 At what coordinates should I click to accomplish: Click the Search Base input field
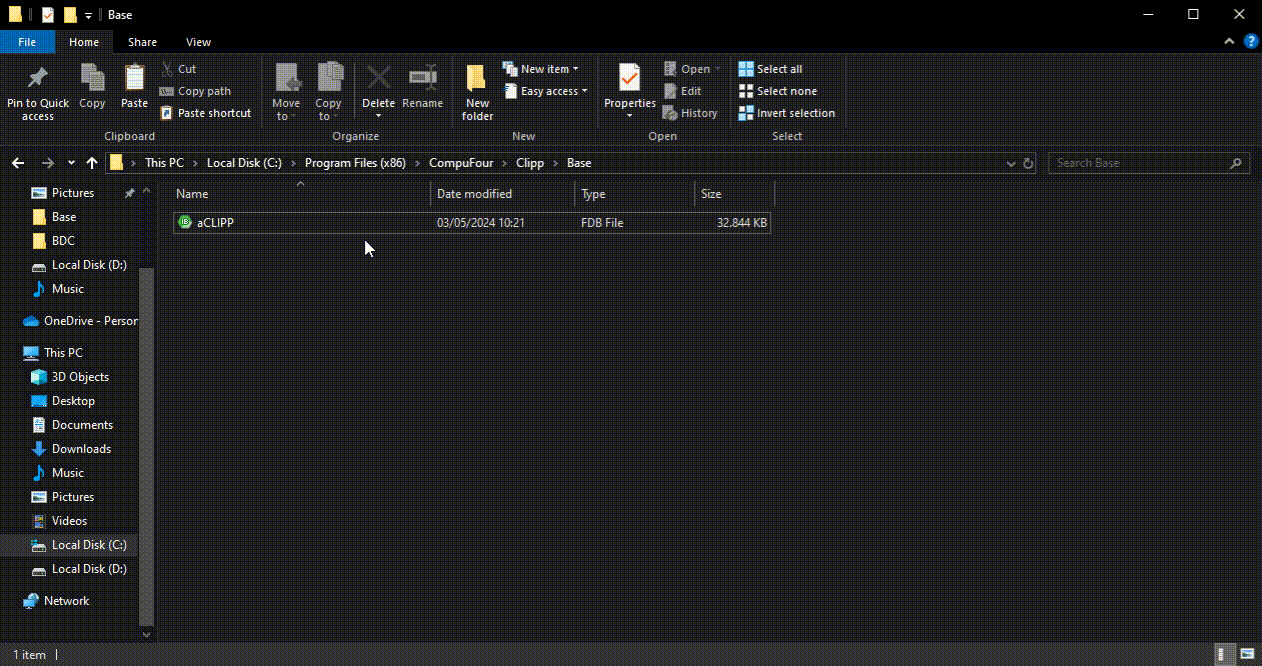[x=1138, y=163]
